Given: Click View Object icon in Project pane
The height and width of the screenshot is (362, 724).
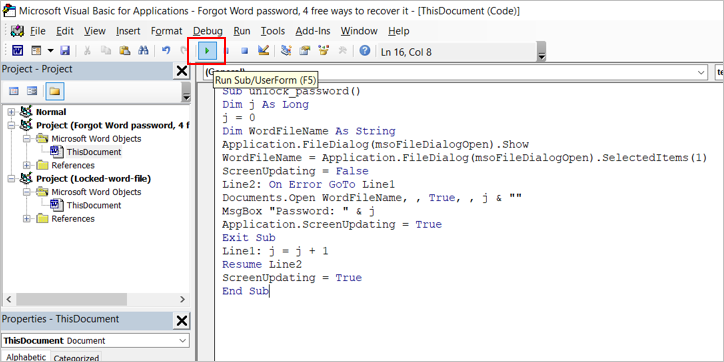Looking at the screenshot, I should (32, 91).
